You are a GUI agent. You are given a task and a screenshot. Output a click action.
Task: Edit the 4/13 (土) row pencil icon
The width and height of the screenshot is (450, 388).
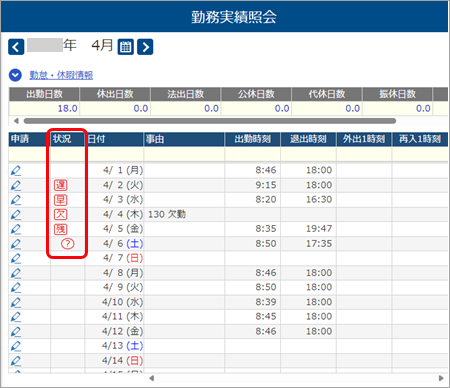pyautogui.click(x=16, y=346)
